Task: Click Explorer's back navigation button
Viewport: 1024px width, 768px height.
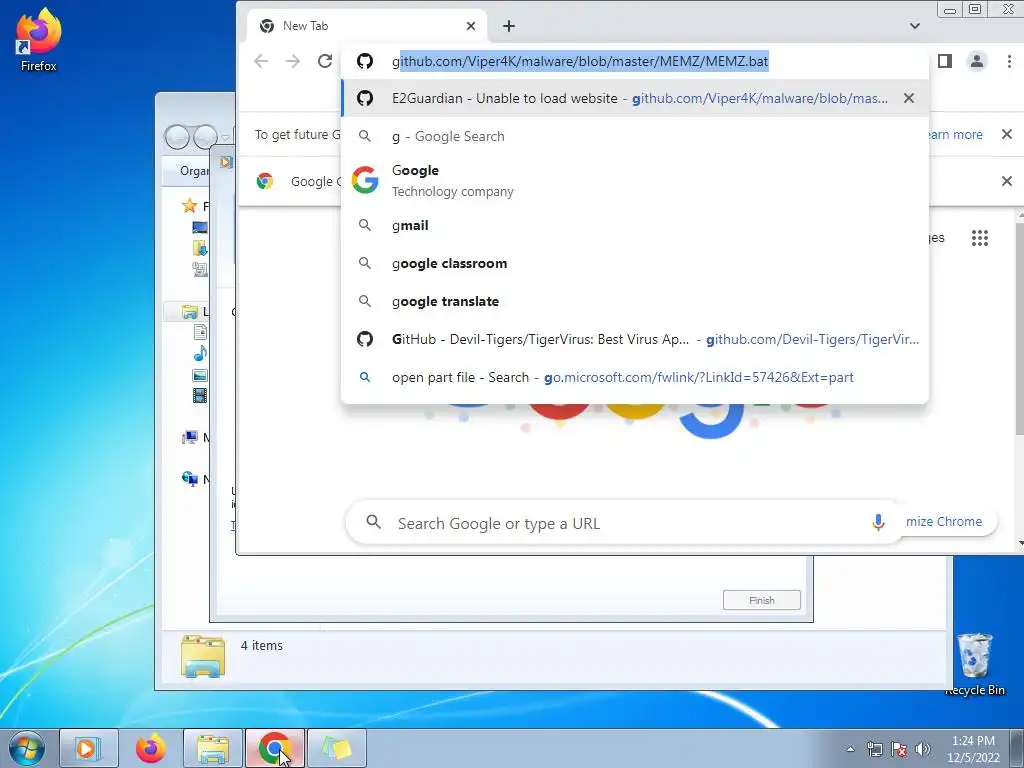Action: tap(177, 137)
